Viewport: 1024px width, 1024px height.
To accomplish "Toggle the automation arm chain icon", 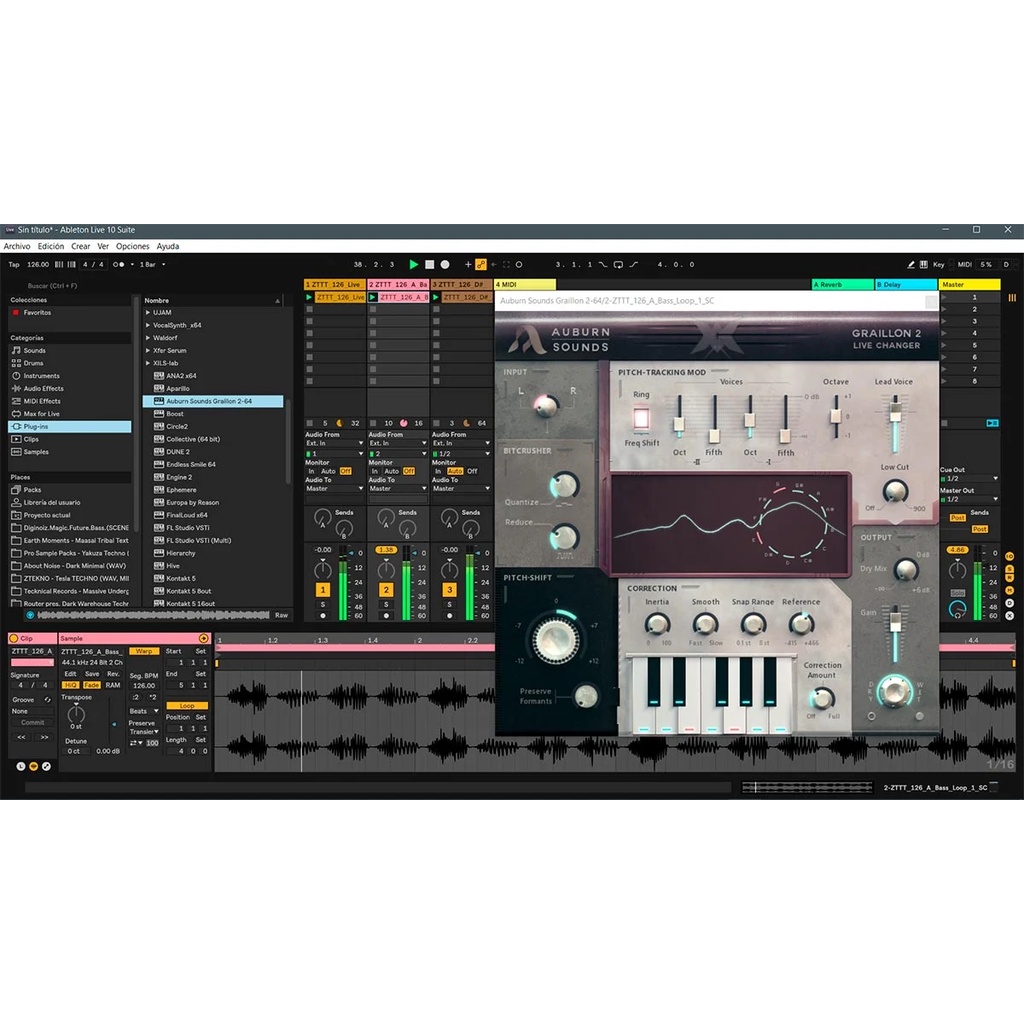I will click(481, 264).
